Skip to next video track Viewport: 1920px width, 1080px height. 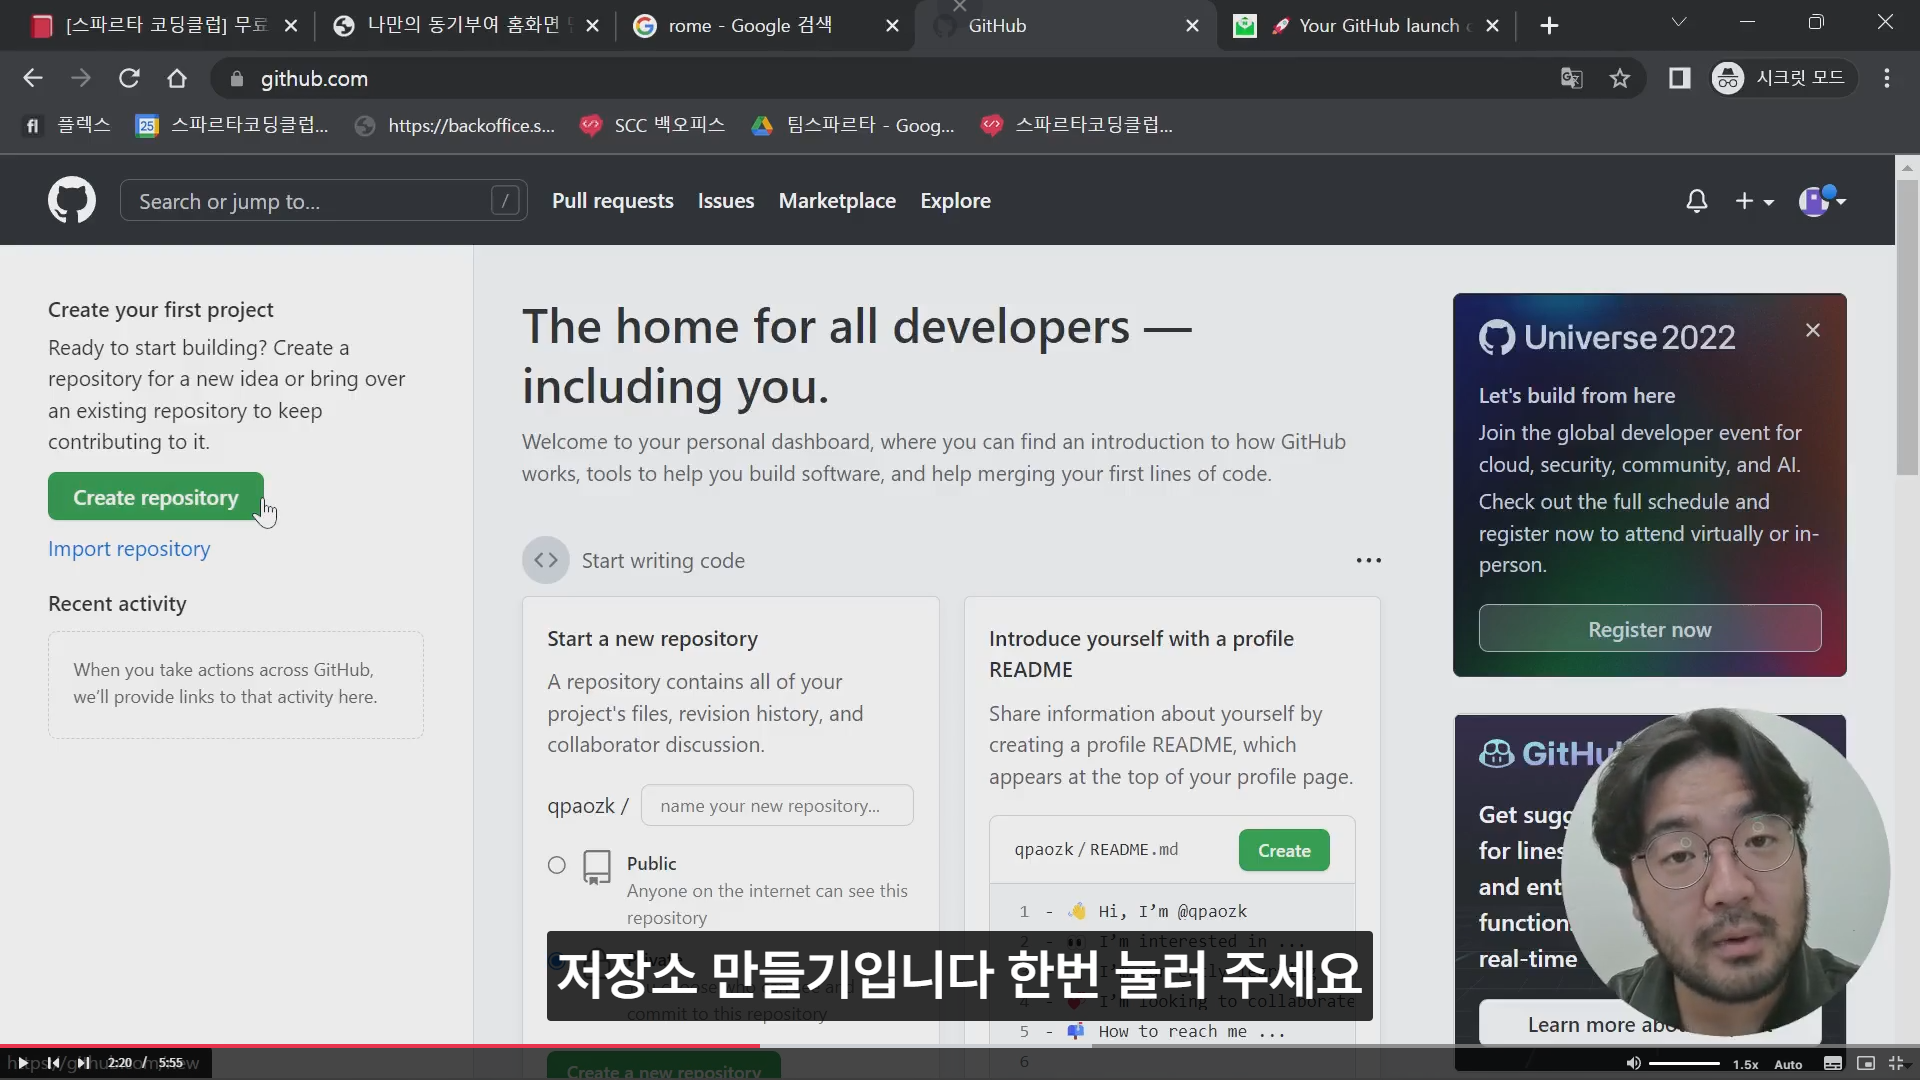84,1063
